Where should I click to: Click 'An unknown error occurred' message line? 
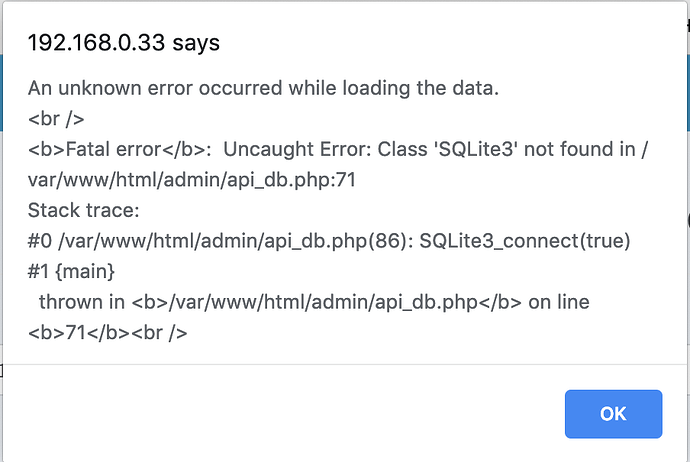tap(263, 88)
